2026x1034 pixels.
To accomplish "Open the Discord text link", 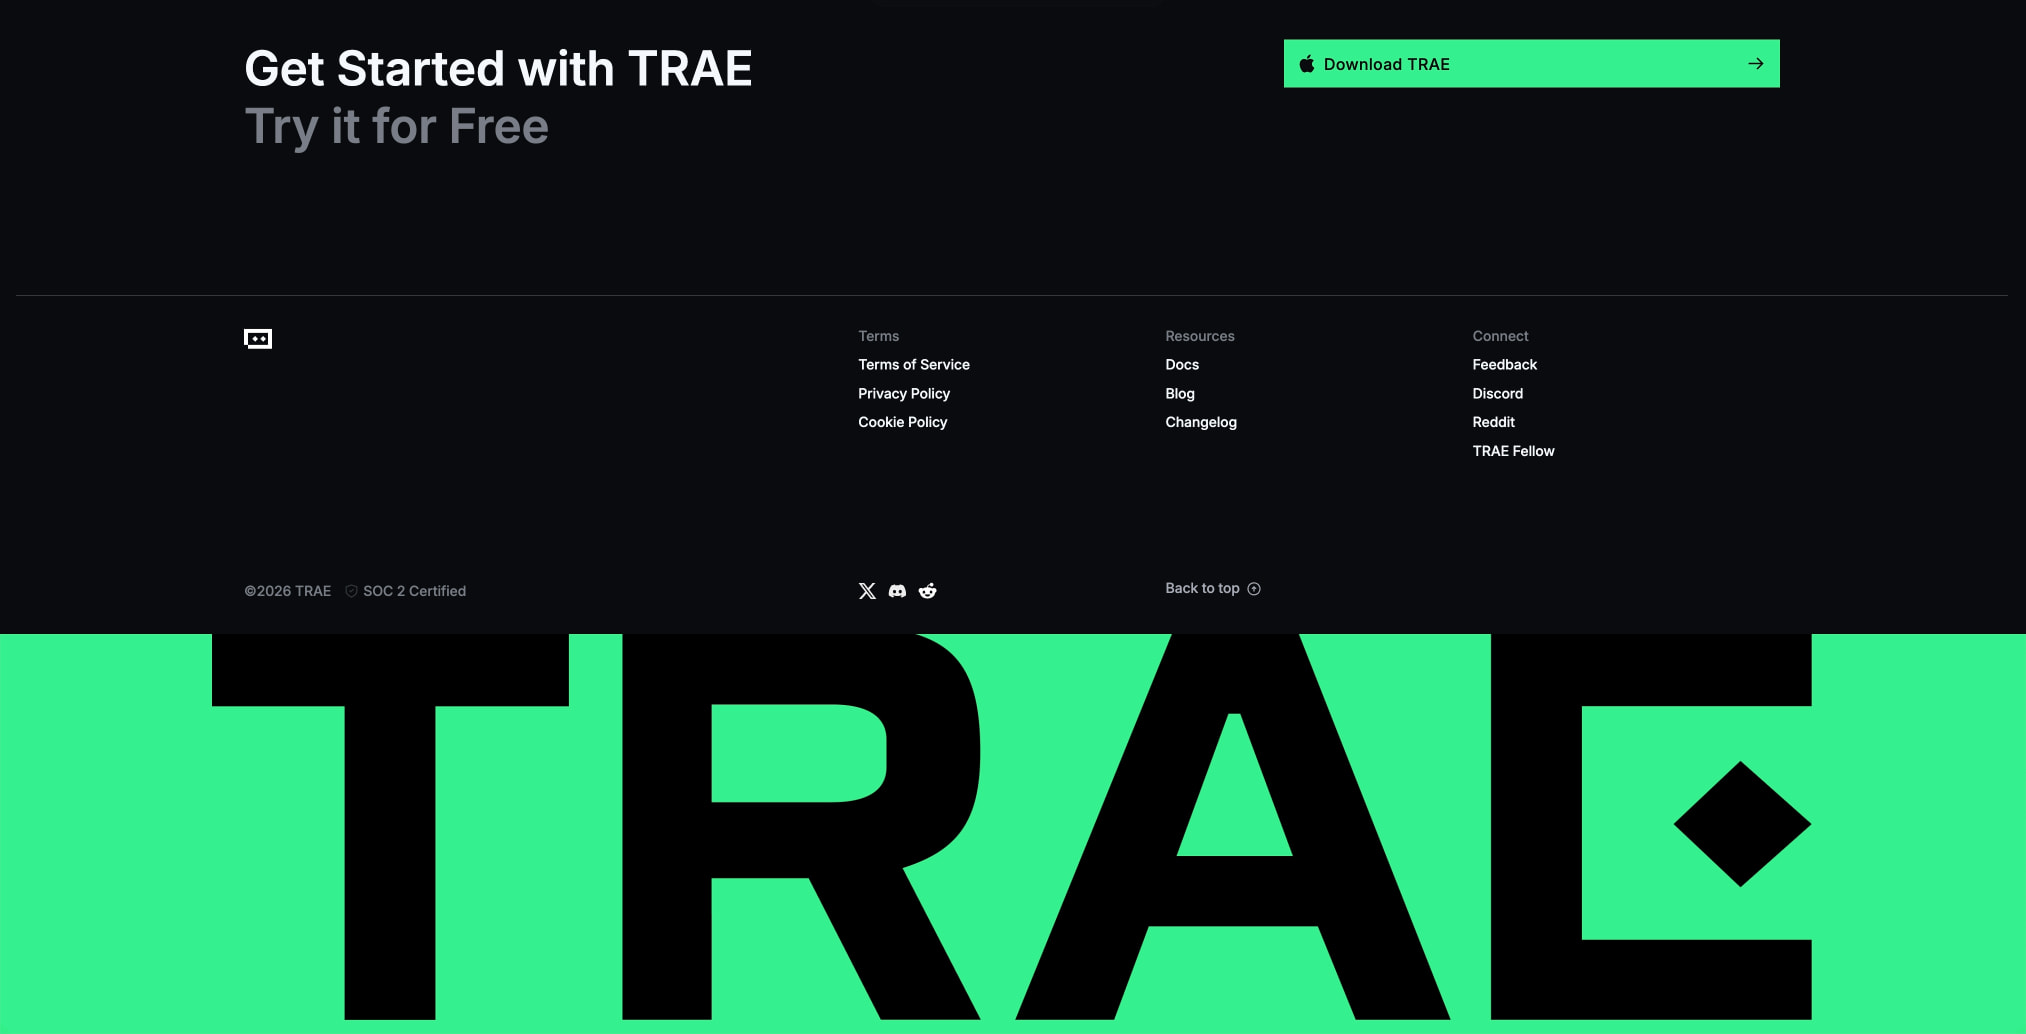I will click(1497, 394).
